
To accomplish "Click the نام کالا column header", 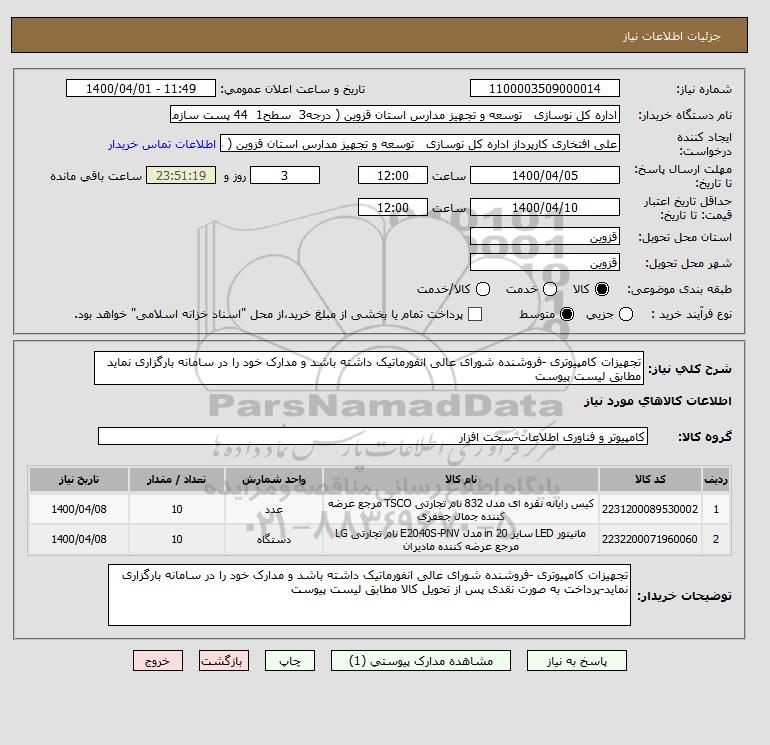I will point(461,479).
